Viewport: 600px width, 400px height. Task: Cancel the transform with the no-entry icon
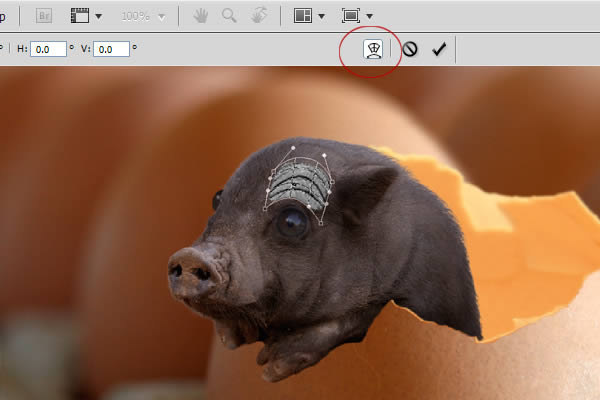(410, 49)
